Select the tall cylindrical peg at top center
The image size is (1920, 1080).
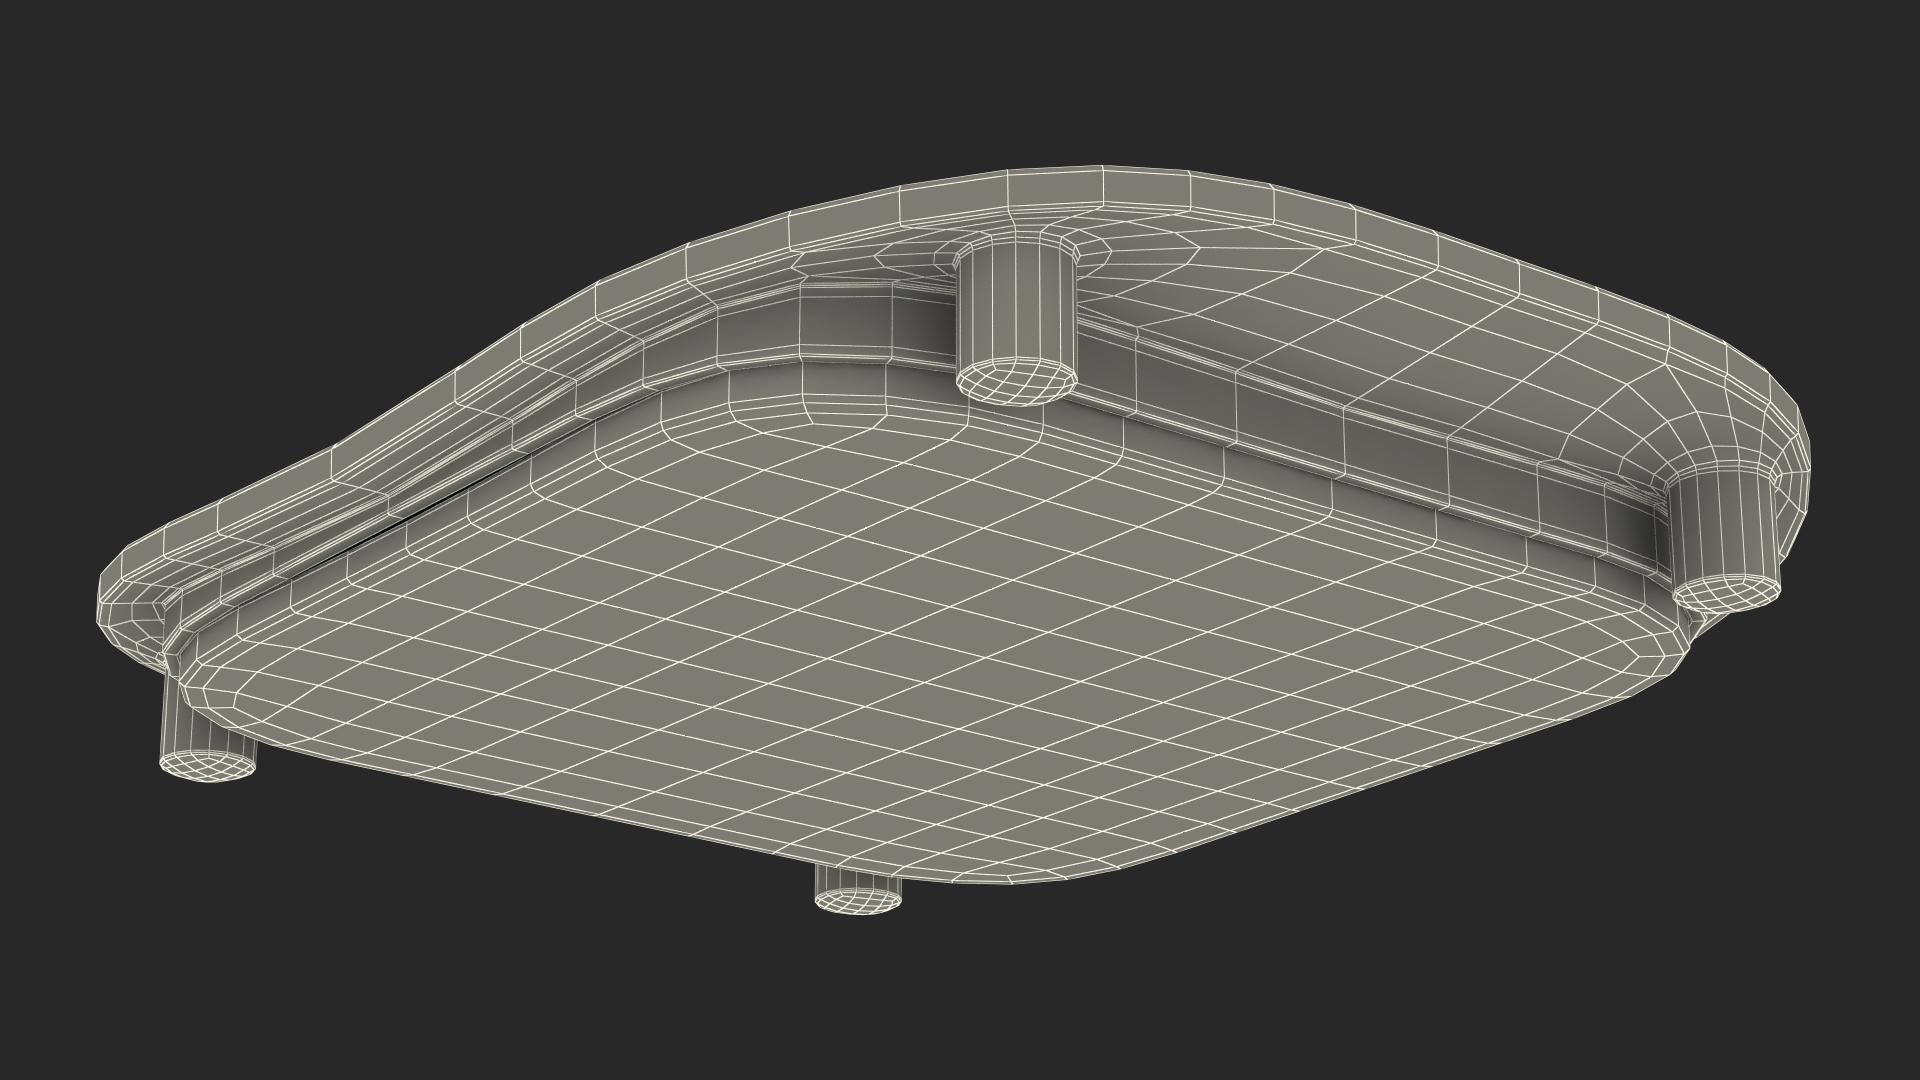pyautogui.click(x=1018, y=320)
